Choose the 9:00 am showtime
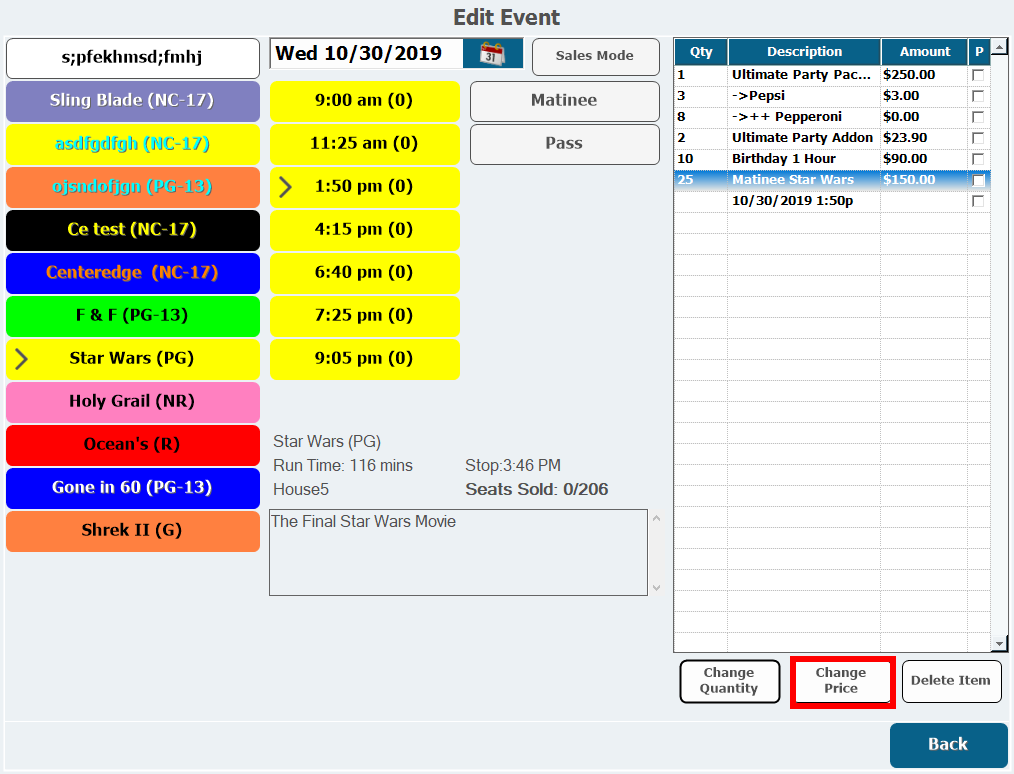Image resolution: width=1014 pixels, height=774 pixels. tap(364, 101)
